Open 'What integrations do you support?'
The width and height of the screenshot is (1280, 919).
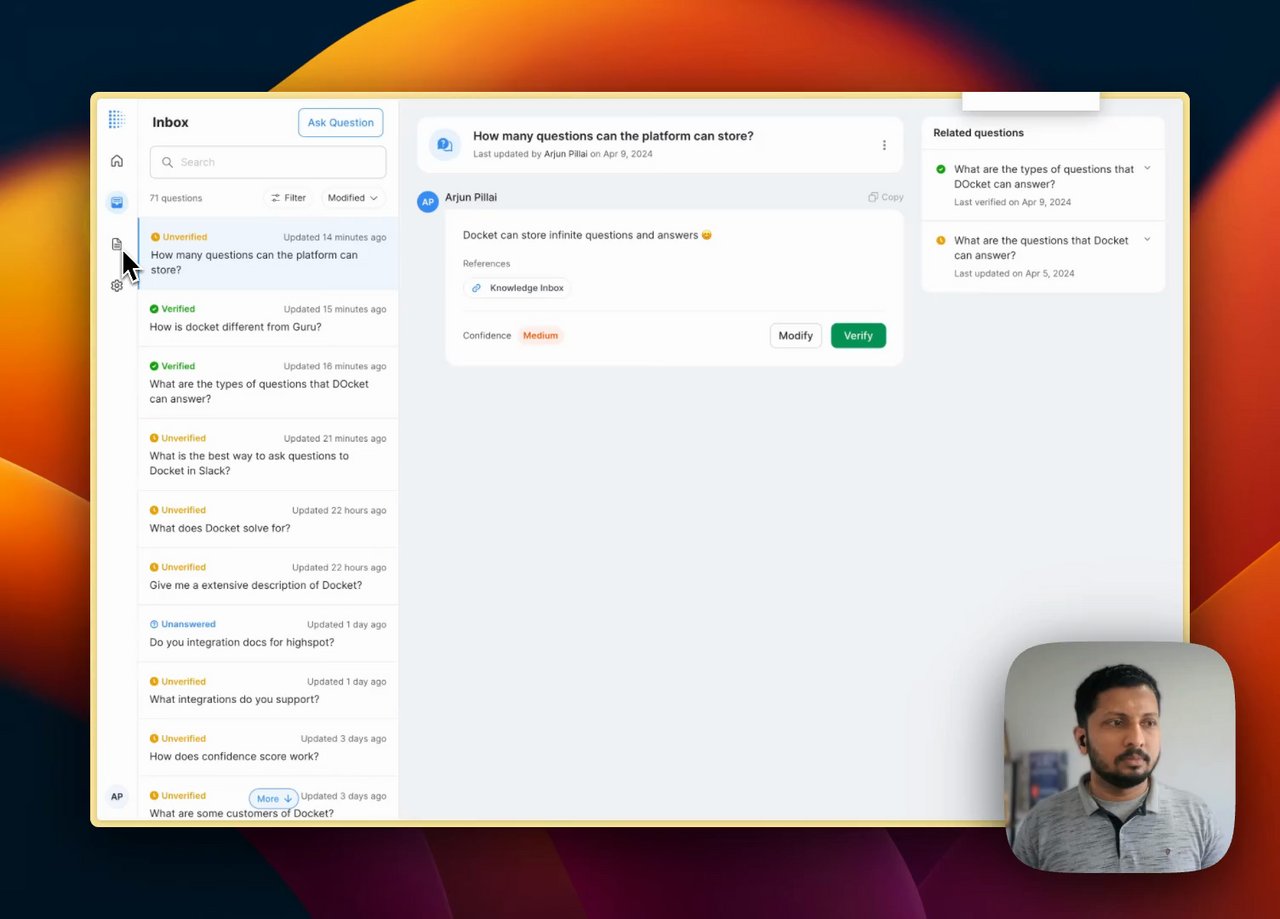(x=268, y=690)
